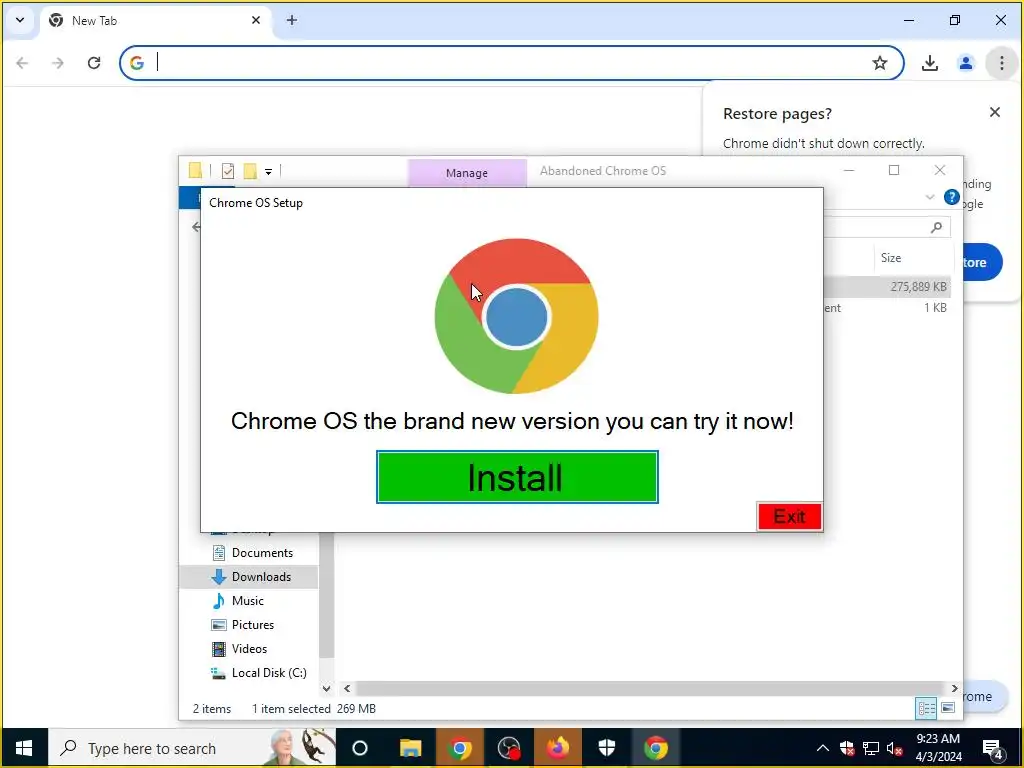This screenshot has width=1024, height=768.
Task: Open Firefox from the taskbar
Action: [558, 748]
